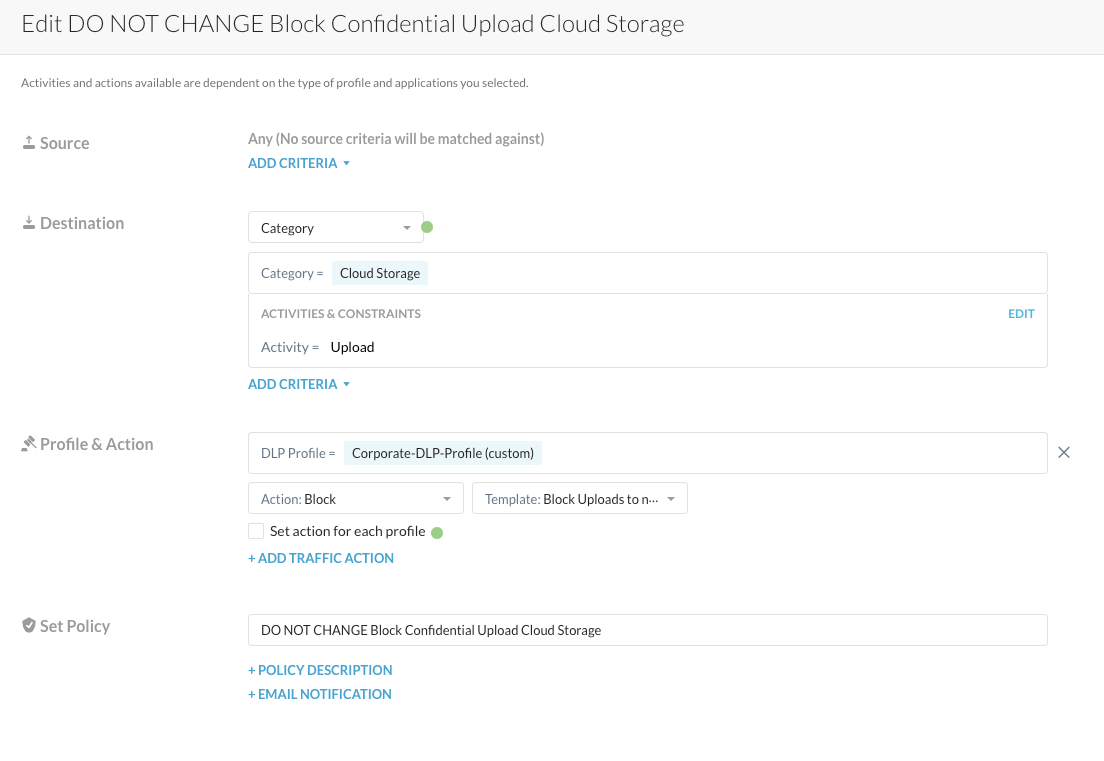1104x761 pixels.
Task: Click the Profile & Action gavel icon
Action: pyautogui.click(x=29, y=444)
